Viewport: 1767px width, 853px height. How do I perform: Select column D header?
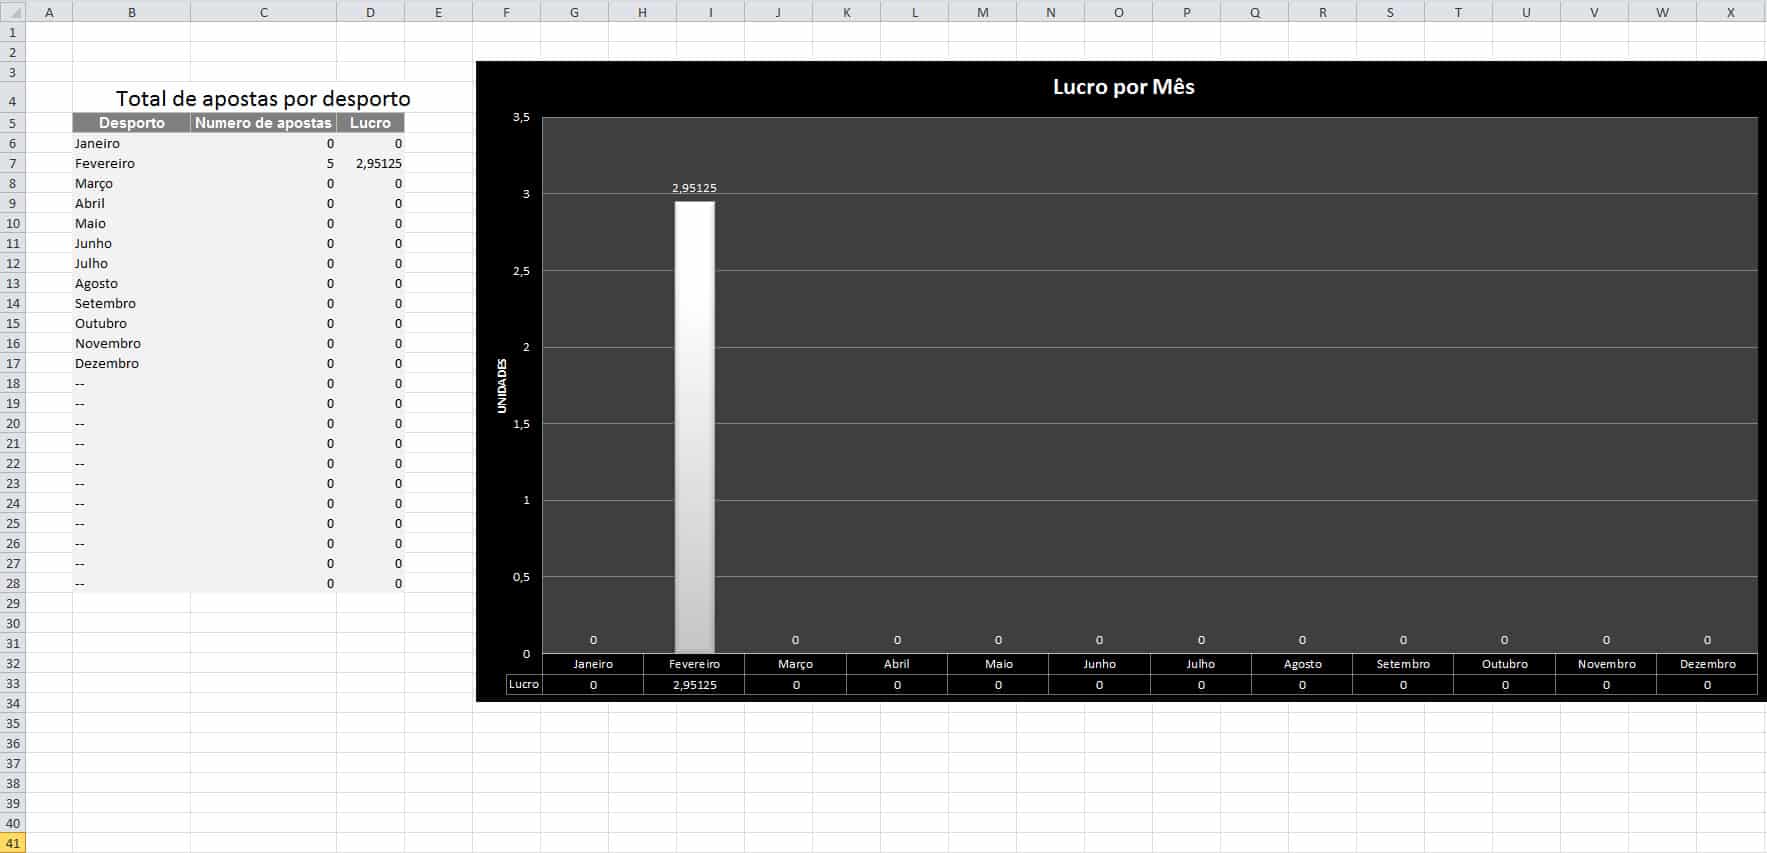tap(370, 12)
